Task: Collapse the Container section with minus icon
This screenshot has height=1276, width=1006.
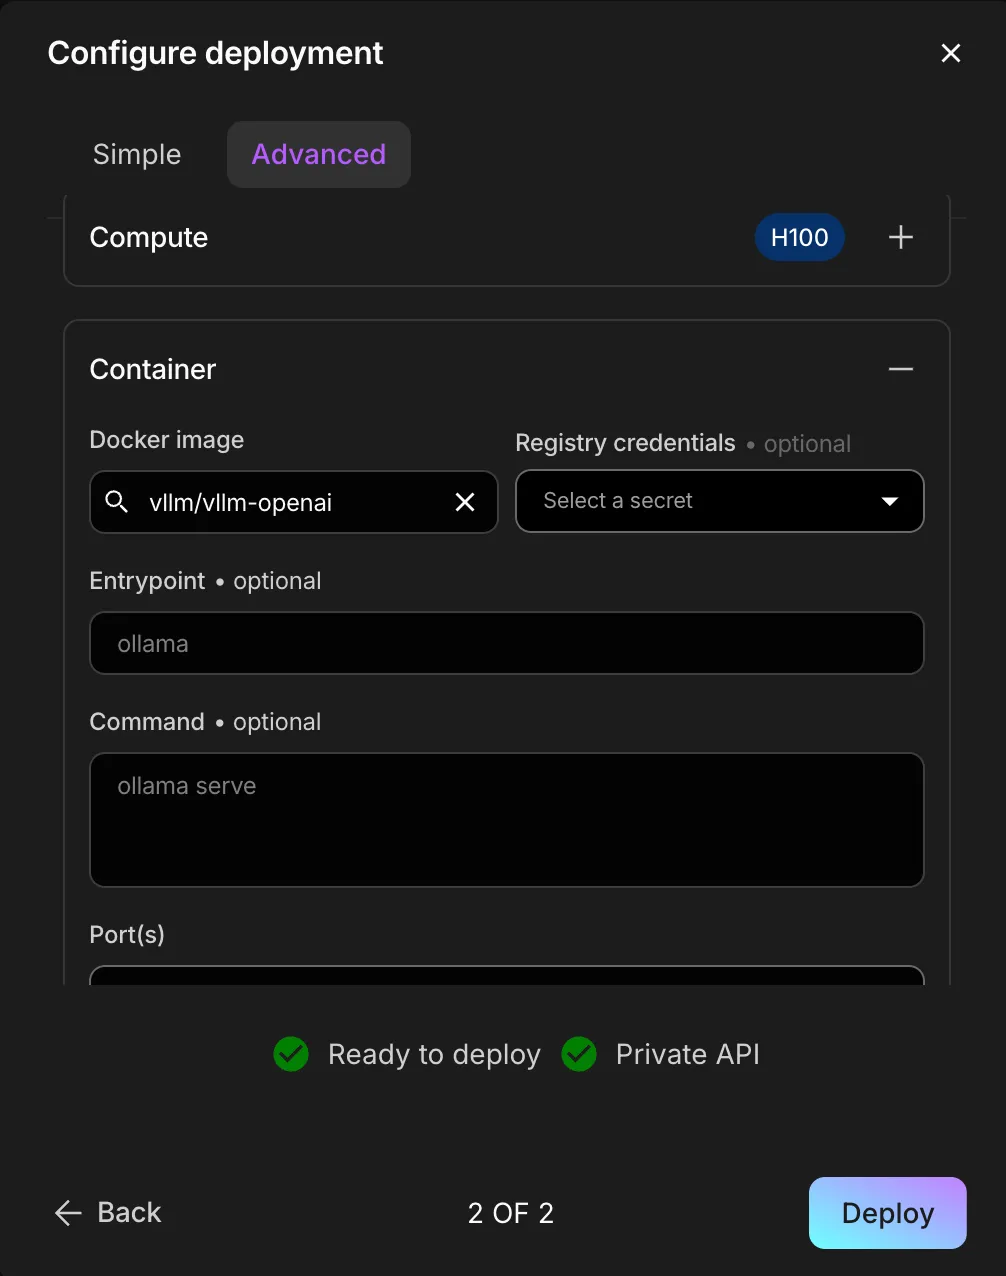Action: (901, 369)
